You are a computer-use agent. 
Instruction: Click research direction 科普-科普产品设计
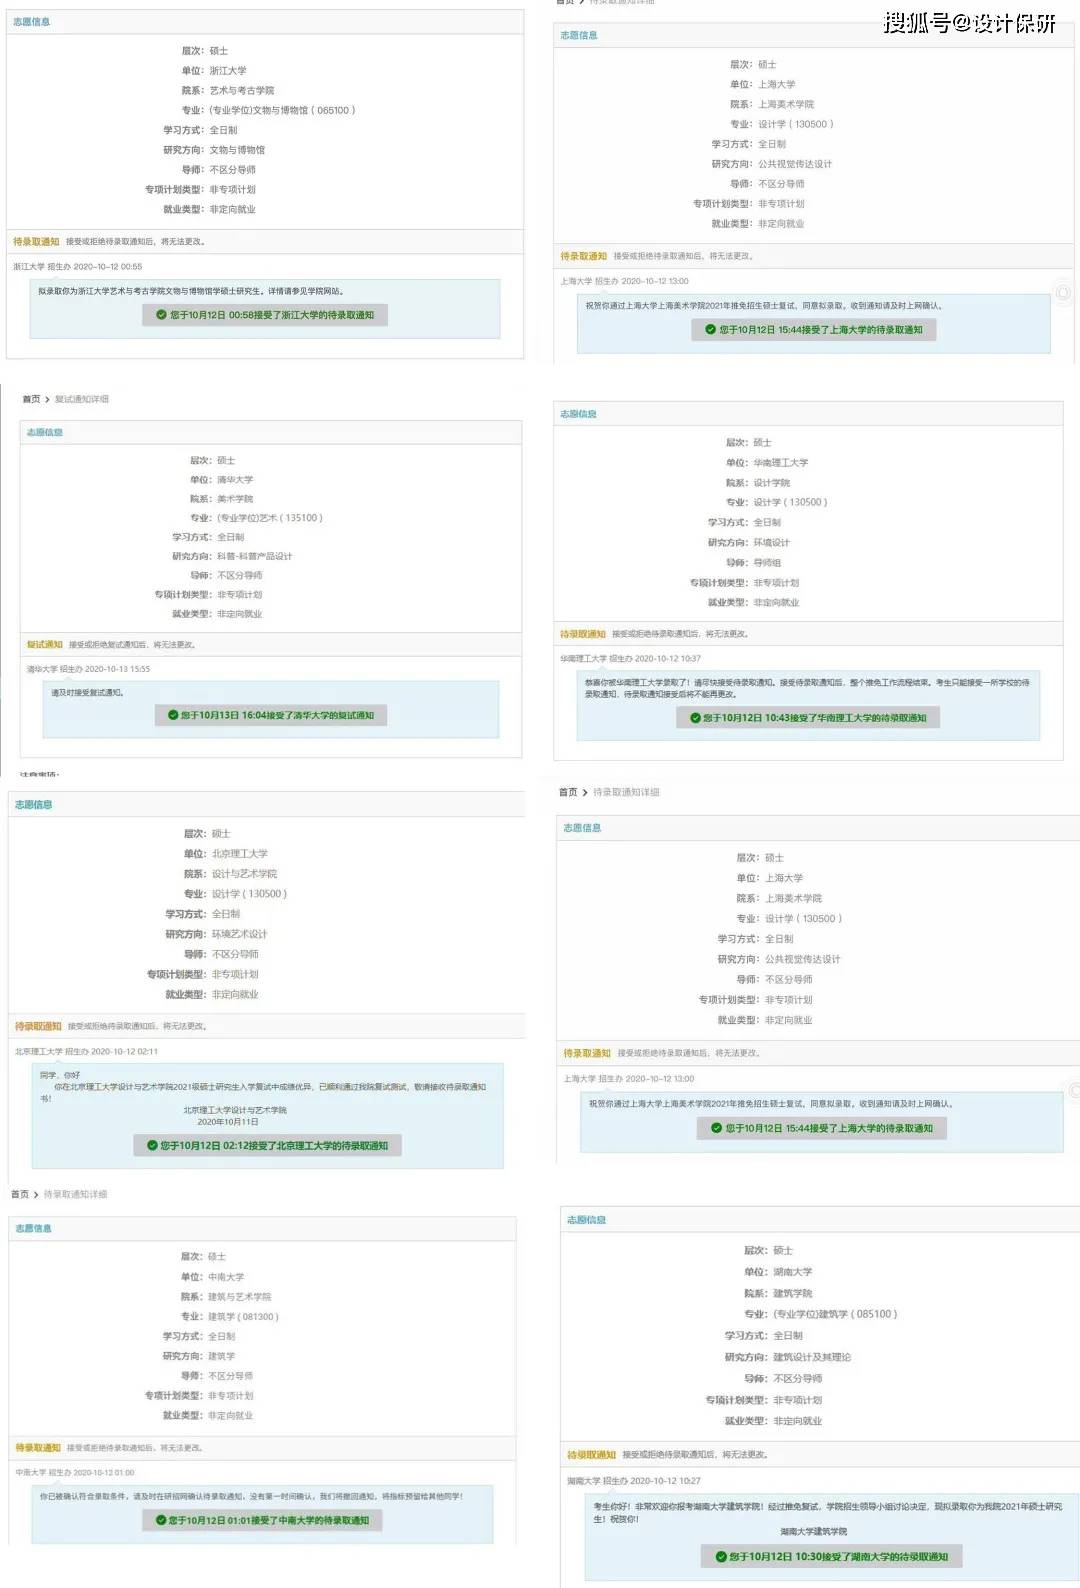pyautogui.click(x=255, y=556)
